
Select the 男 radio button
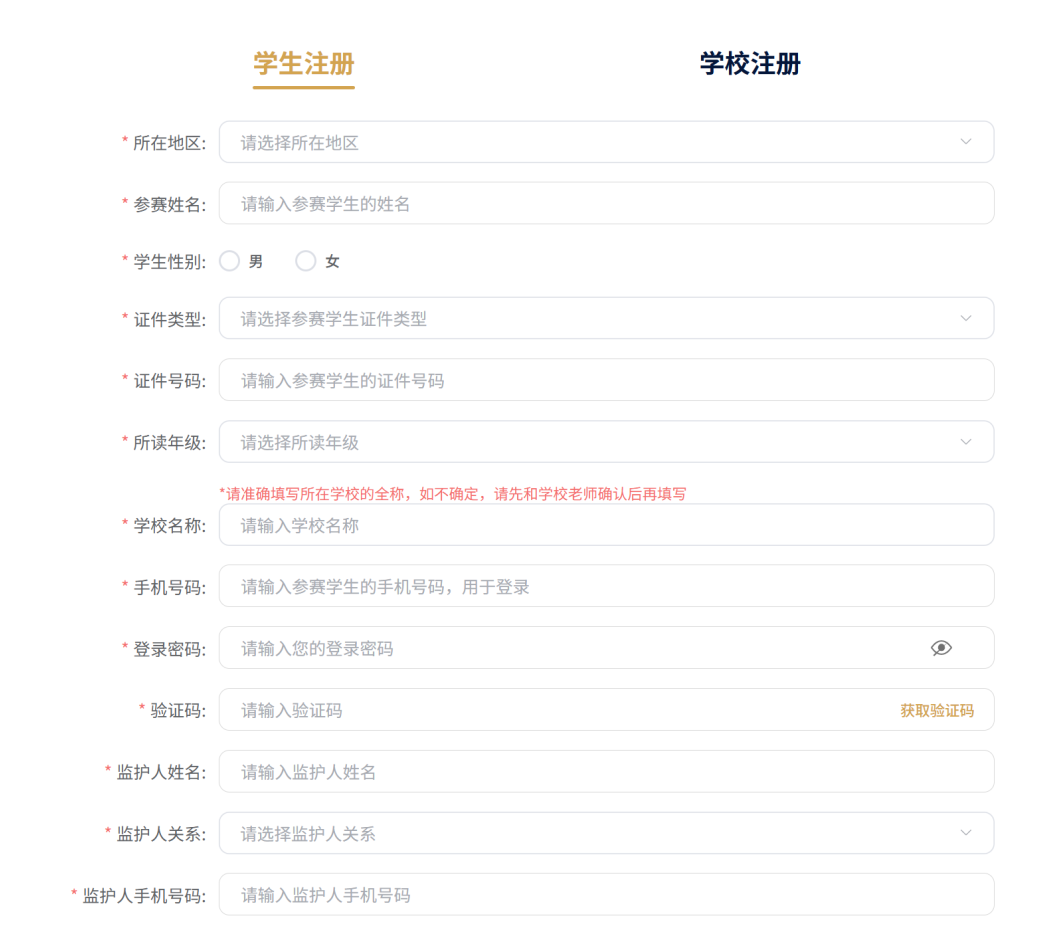tap(230, 261)
